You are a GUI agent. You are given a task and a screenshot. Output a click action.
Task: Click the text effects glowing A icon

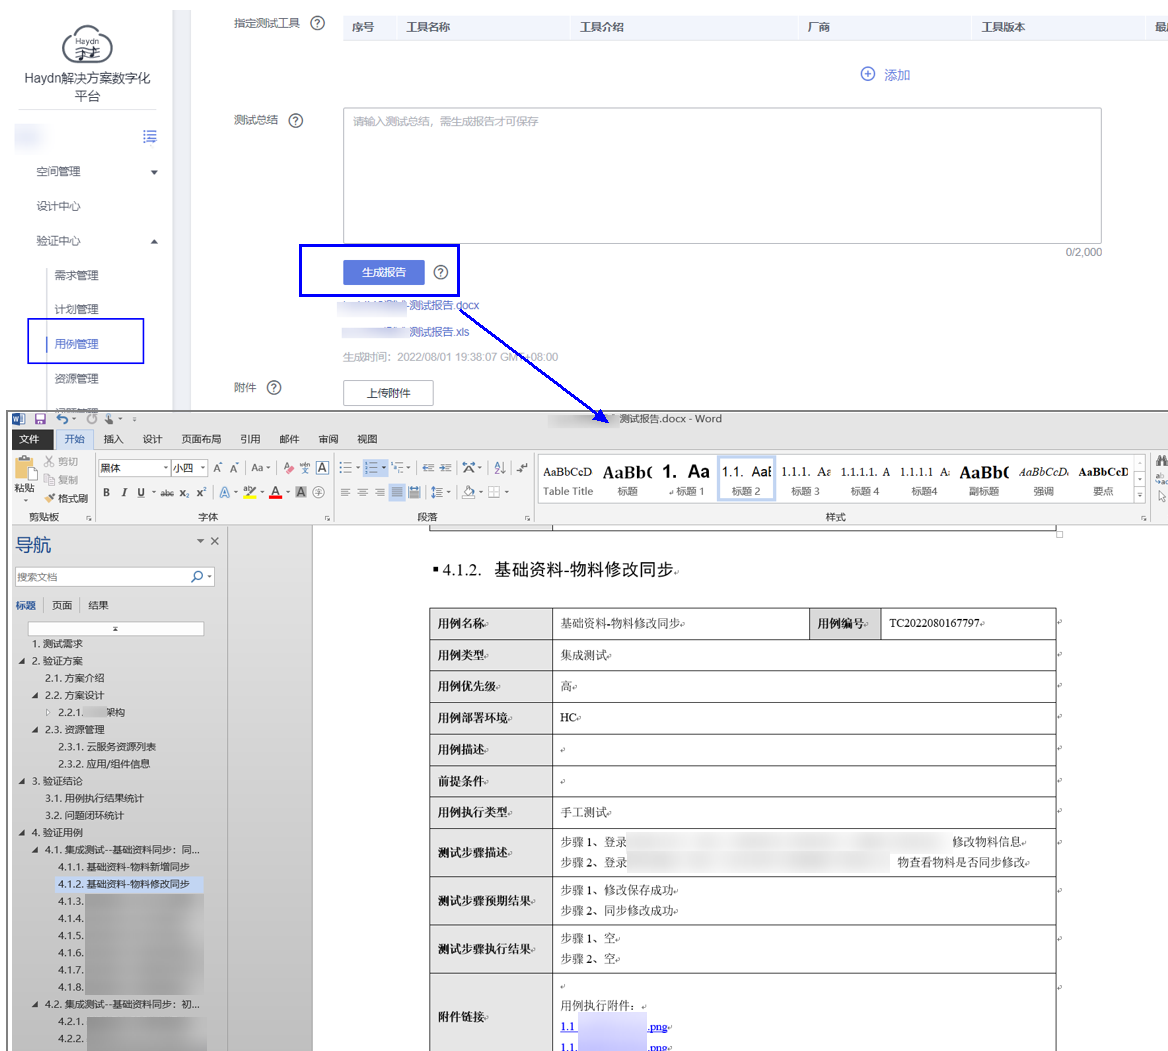click(x=224, y=492)
